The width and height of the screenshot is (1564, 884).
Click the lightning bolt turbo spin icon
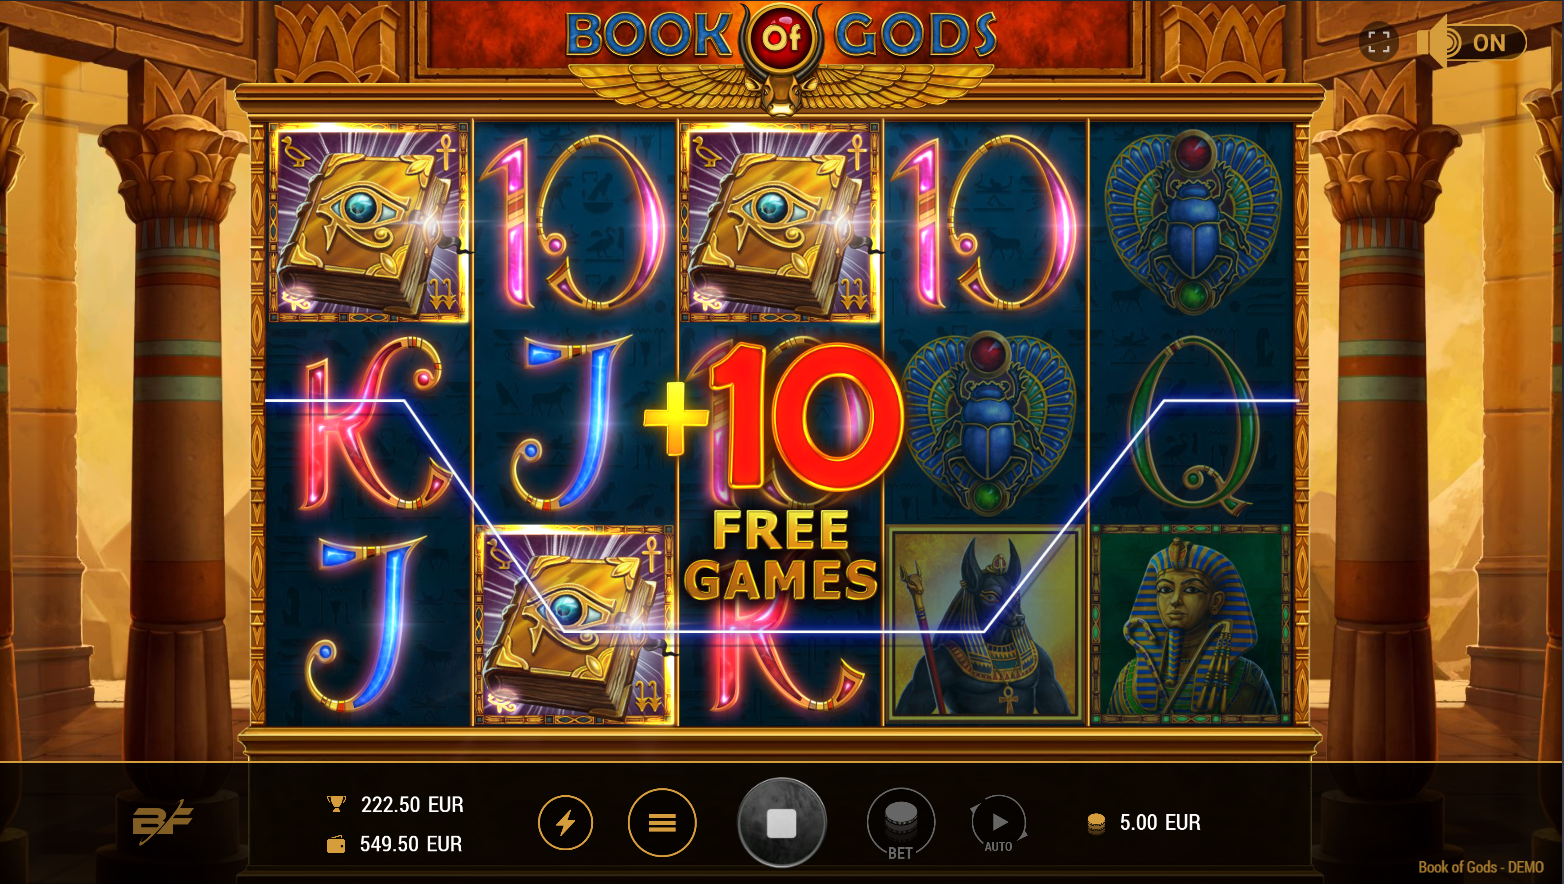click(x=565, y=823)
